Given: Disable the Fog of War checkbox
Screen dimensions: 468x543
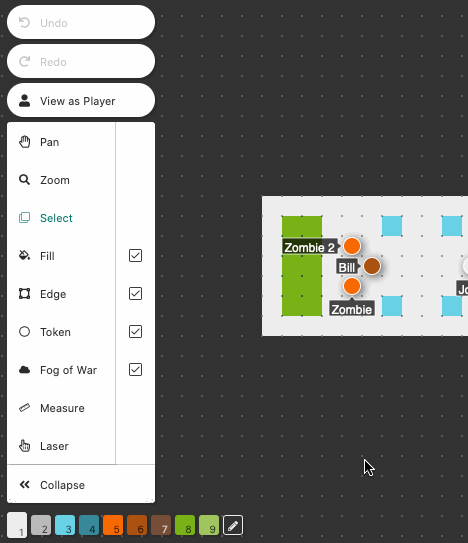Looking at the screenshot, I should tap(135, 370).
